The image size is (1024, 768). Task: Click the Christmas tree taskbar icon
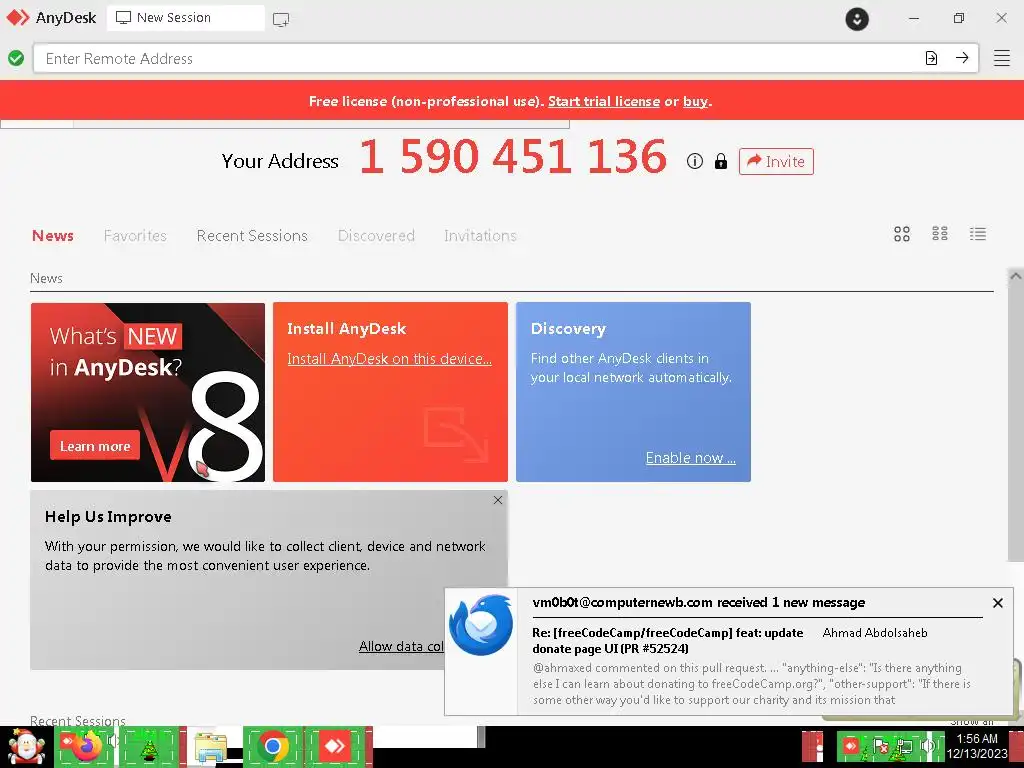click(x=150, y=748)
